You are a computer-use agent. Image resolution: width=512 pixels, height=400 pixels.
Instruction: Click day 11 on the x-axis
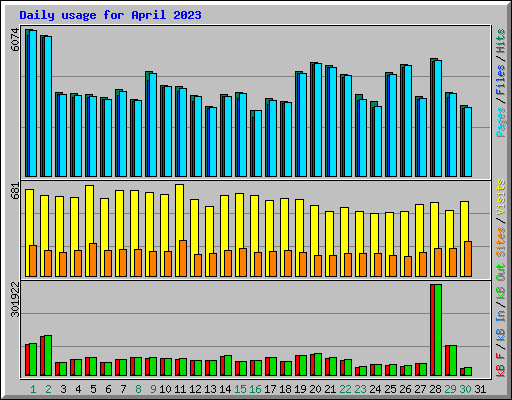(x=180, y=389)
